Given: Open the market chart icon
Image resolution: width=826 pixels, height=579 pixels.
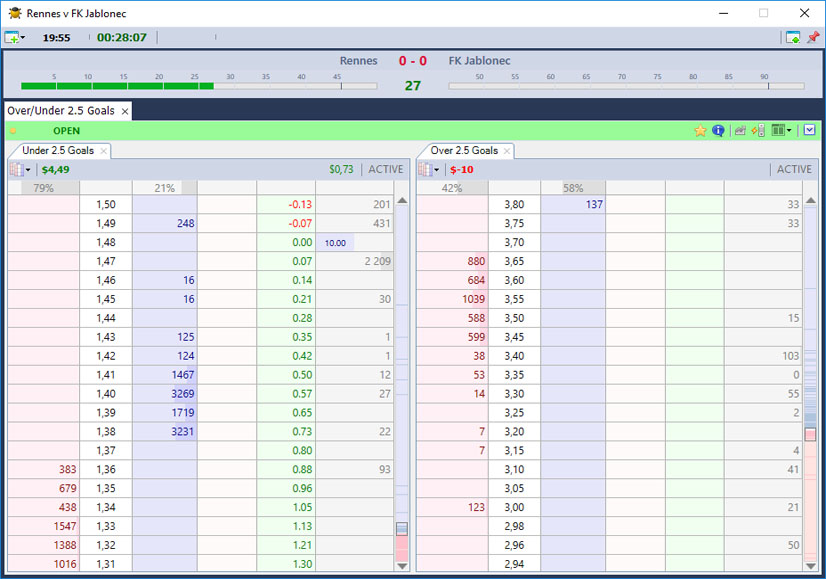Looking at the screenshot, I should pos(740,131).
